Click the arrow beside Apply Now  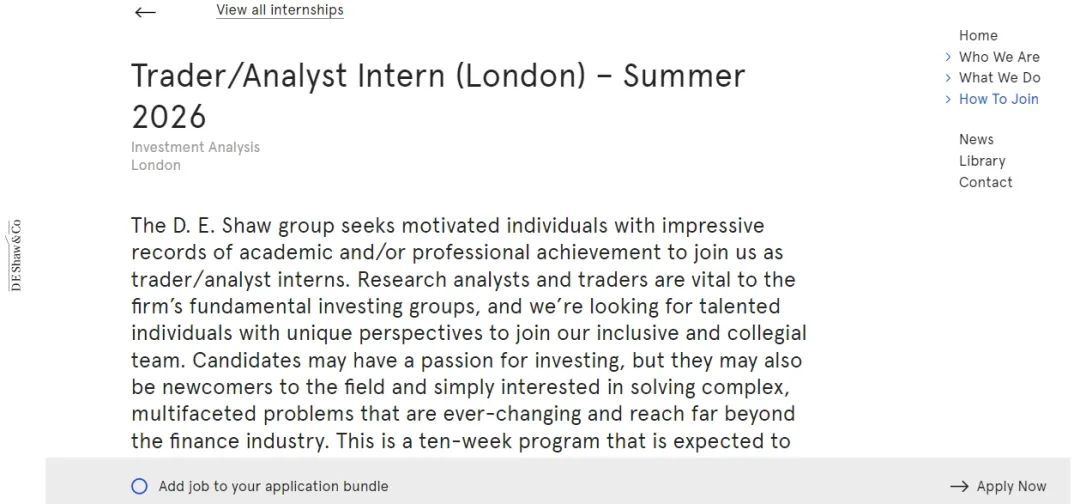959,487
